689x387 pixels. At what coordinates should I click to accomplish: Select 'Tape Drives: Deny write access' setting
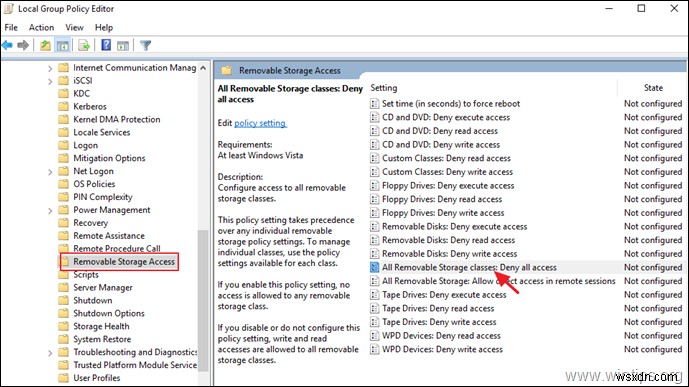pyautogui.click(x=439, y=322)
